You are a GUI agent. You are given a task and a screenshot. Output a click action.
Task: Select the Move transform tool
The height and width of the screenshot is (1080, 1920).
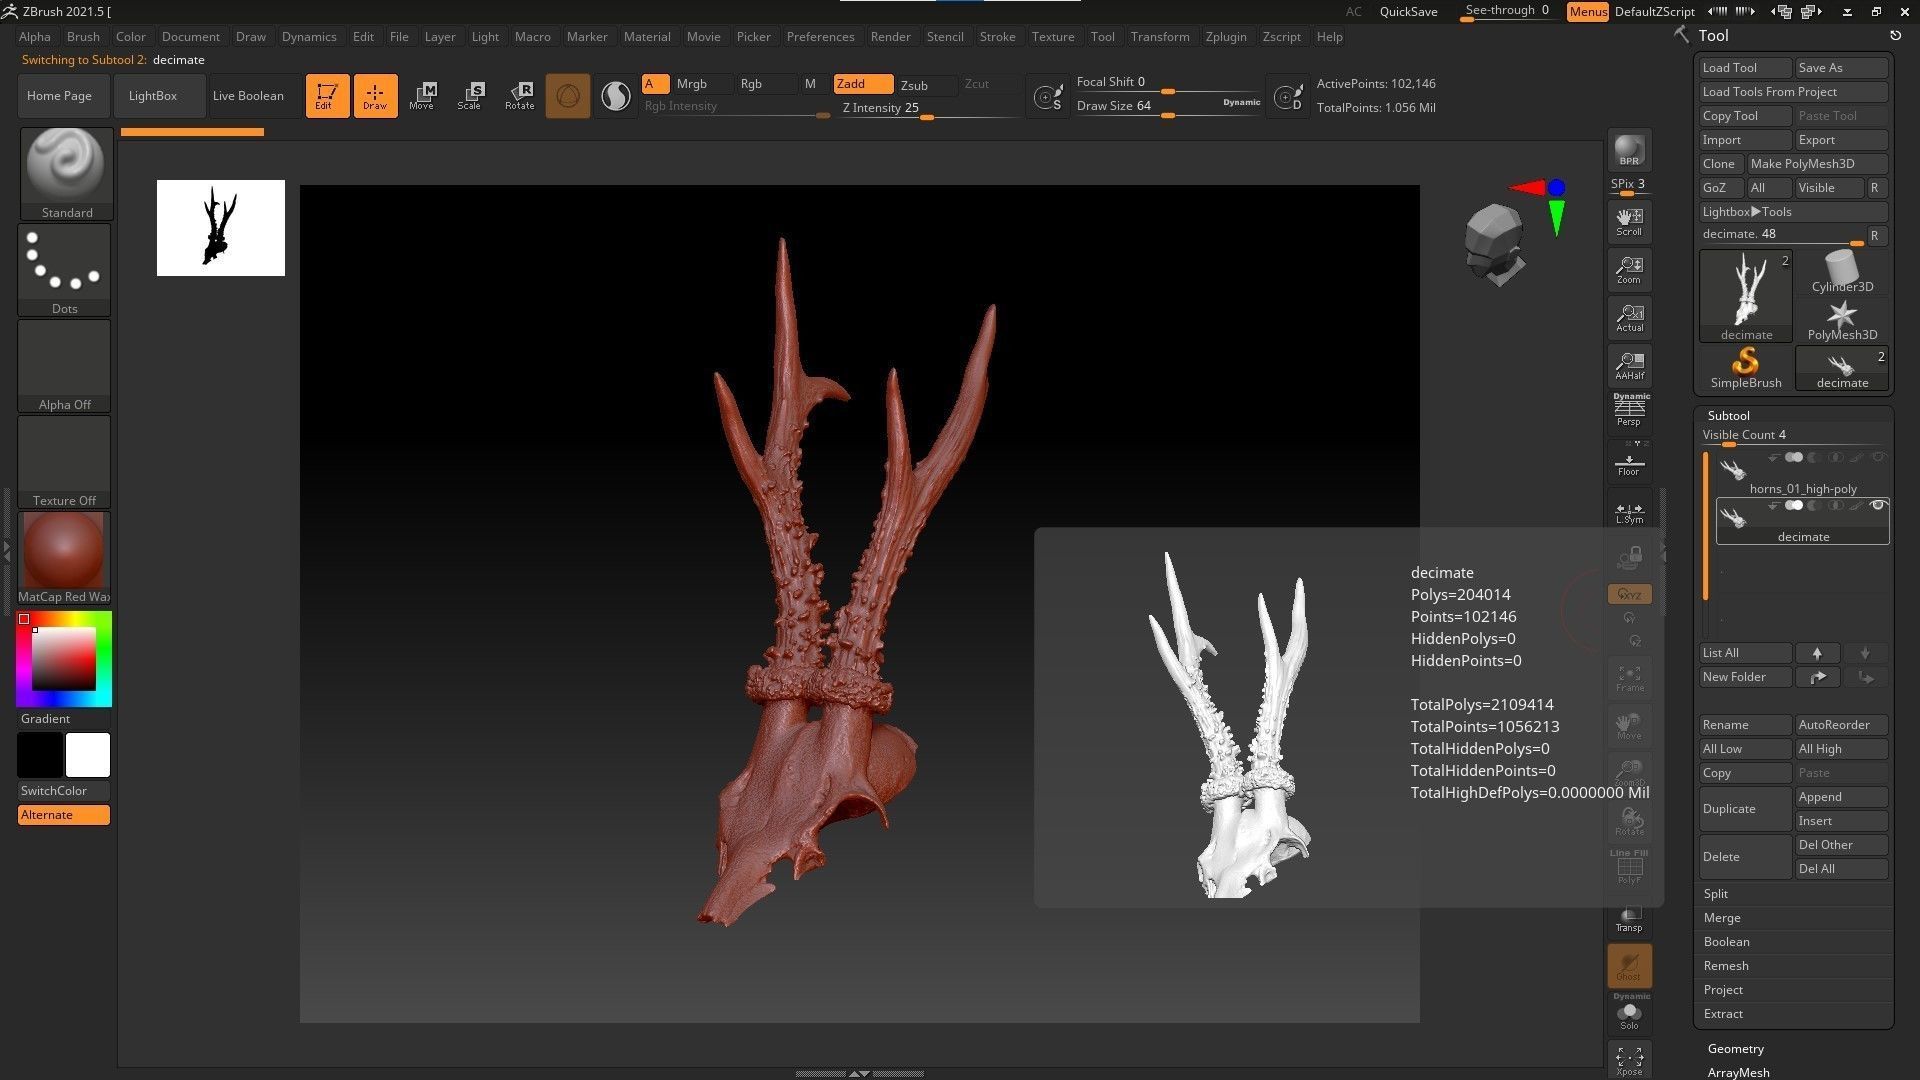click(x=422, y=96)
